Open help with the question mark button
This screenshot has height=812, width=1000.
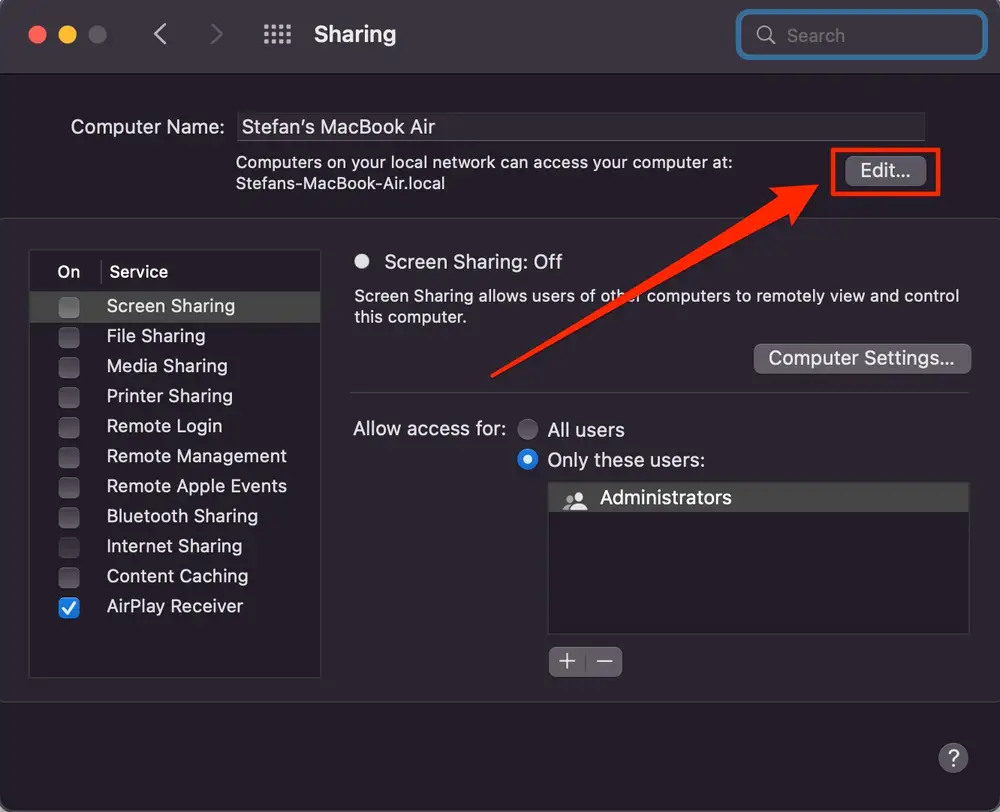(953, 758)
